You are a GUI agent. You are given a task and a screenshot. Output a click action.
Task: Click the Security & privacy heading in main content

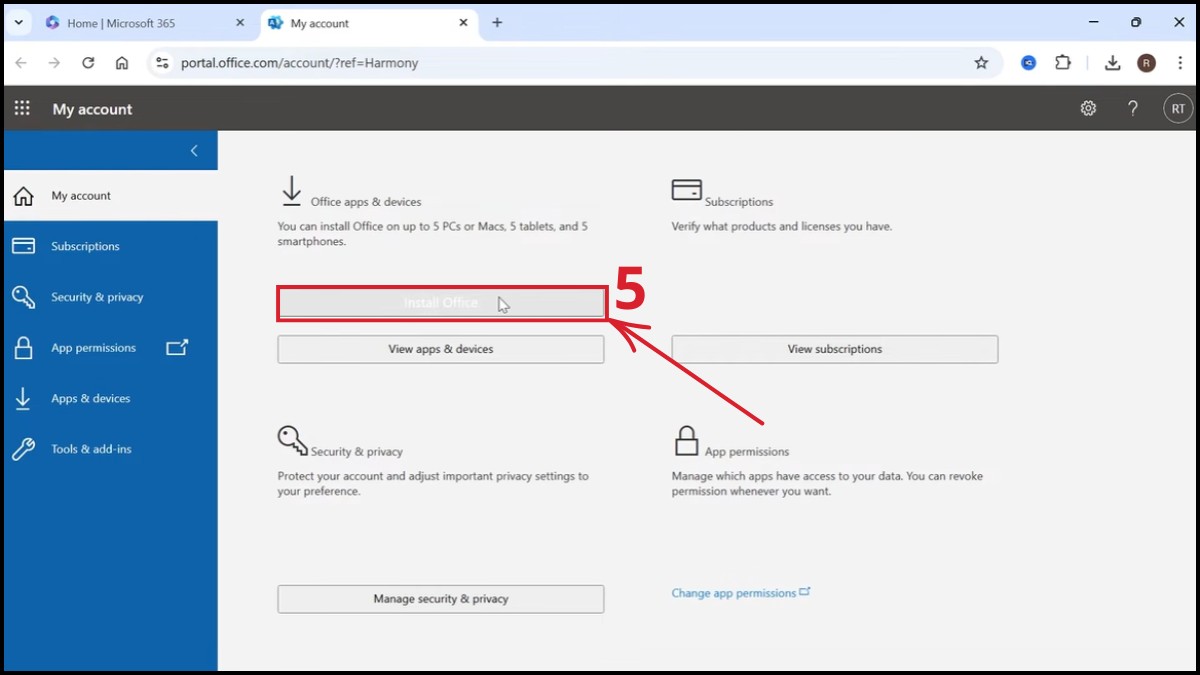tap(357, 452)
